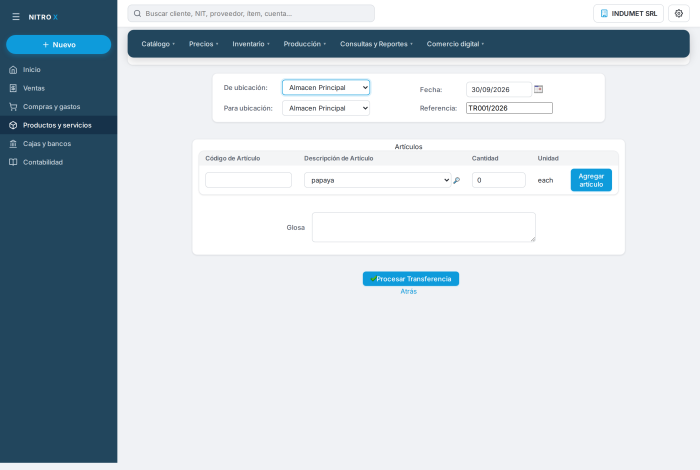
Task: Click Agregar artículo button
Action: coord(591,180)
